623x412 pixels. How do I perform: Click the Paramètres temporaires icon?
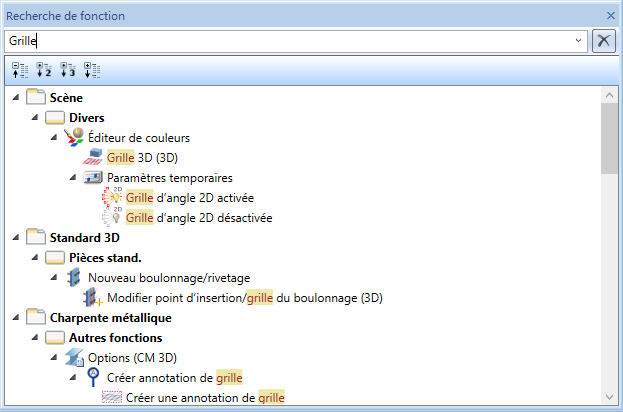point(93,177)
